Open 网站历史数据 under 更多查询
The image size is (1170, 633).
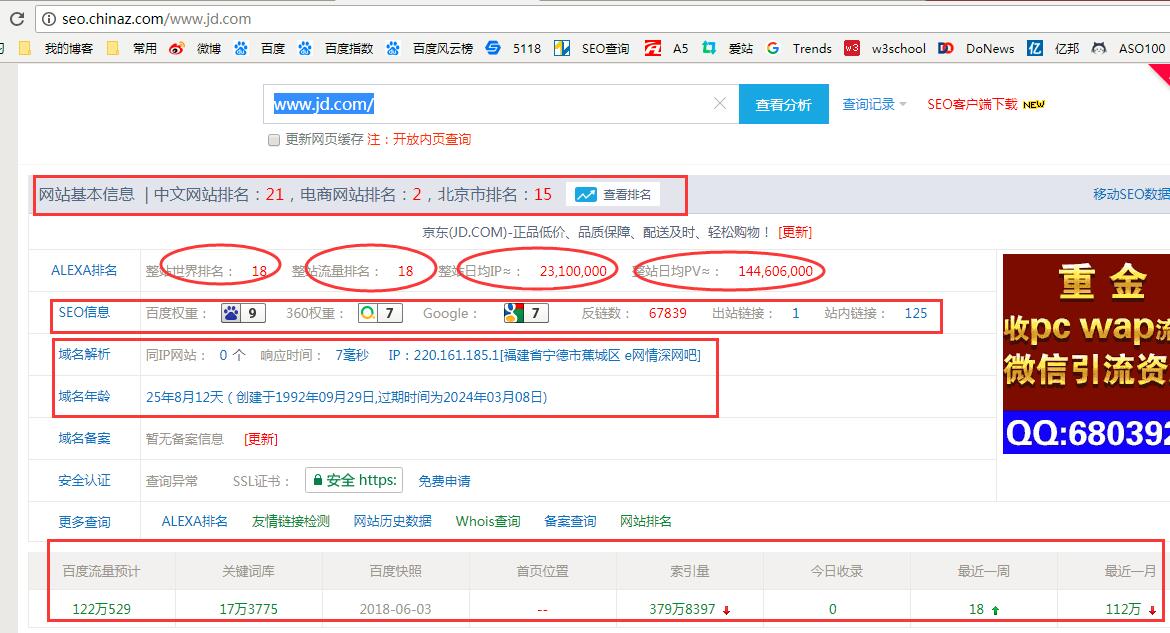[x=392, y=521]
